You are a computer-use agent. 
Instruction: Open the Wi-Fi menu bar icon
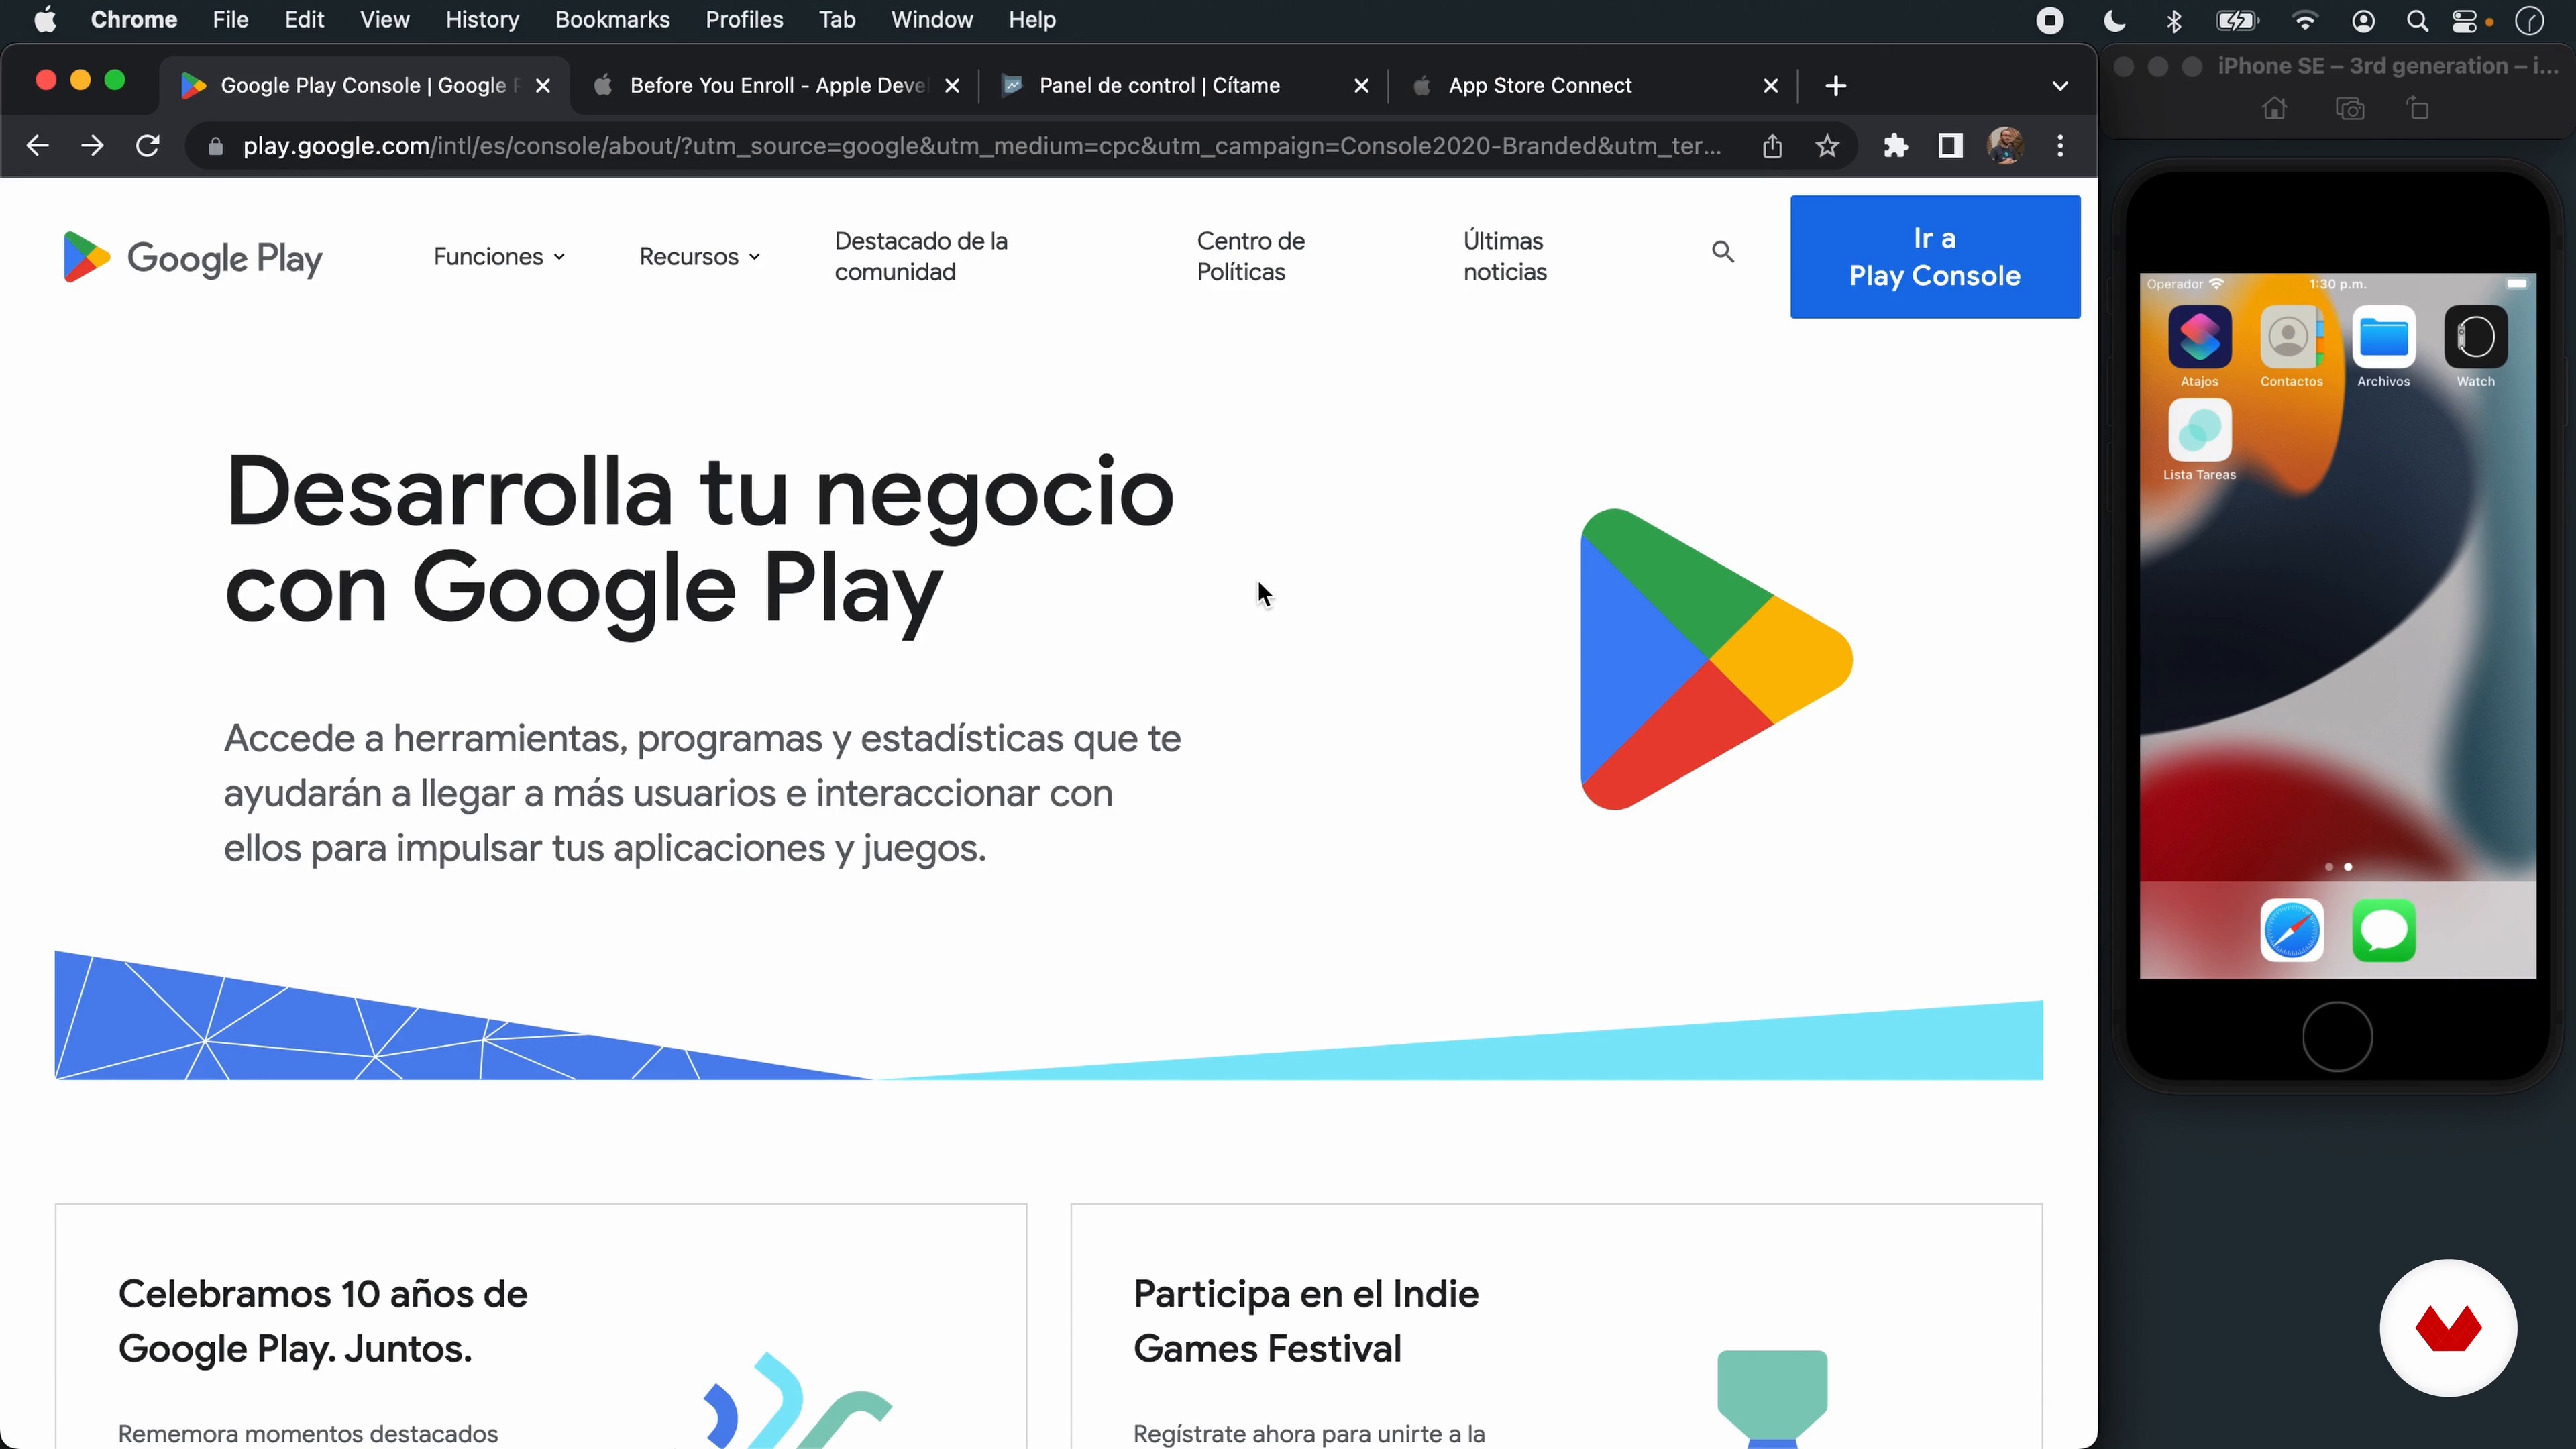[2304, 21]
